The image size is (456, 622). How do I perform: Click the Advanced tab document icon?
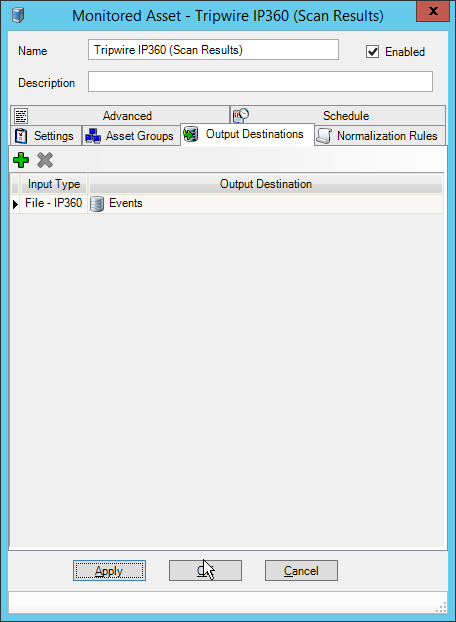21,116
